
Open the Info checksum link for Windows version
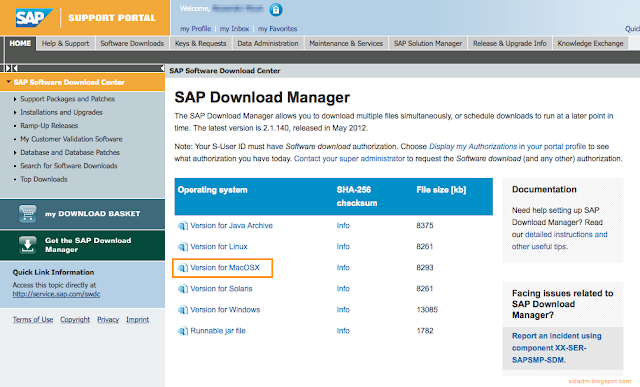(343, 310)
